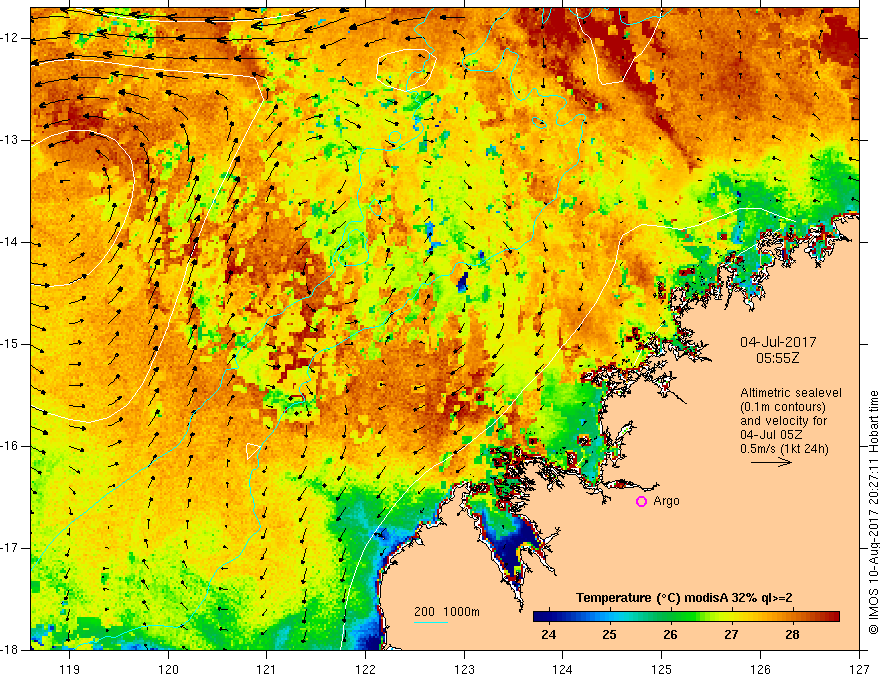The image size is (880, 680).
Task: Click the longitude axis label '122'
Action: pos(365,669)
